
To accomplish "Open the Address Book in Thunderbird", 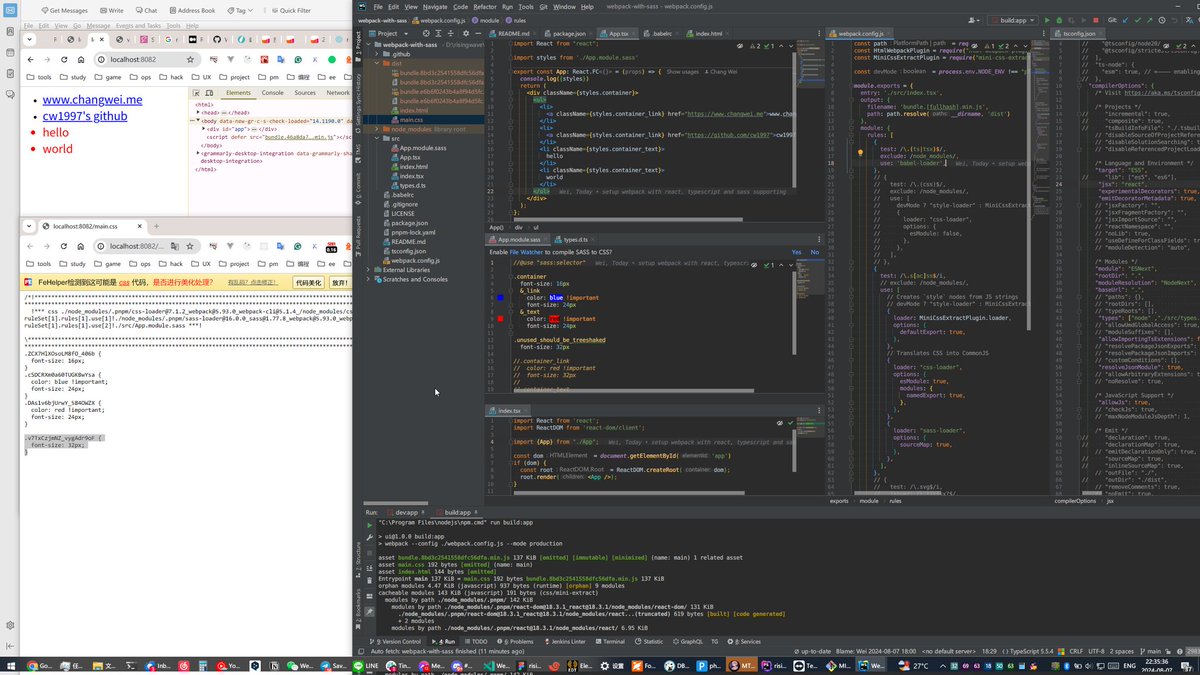I will (x=191, y=10).
